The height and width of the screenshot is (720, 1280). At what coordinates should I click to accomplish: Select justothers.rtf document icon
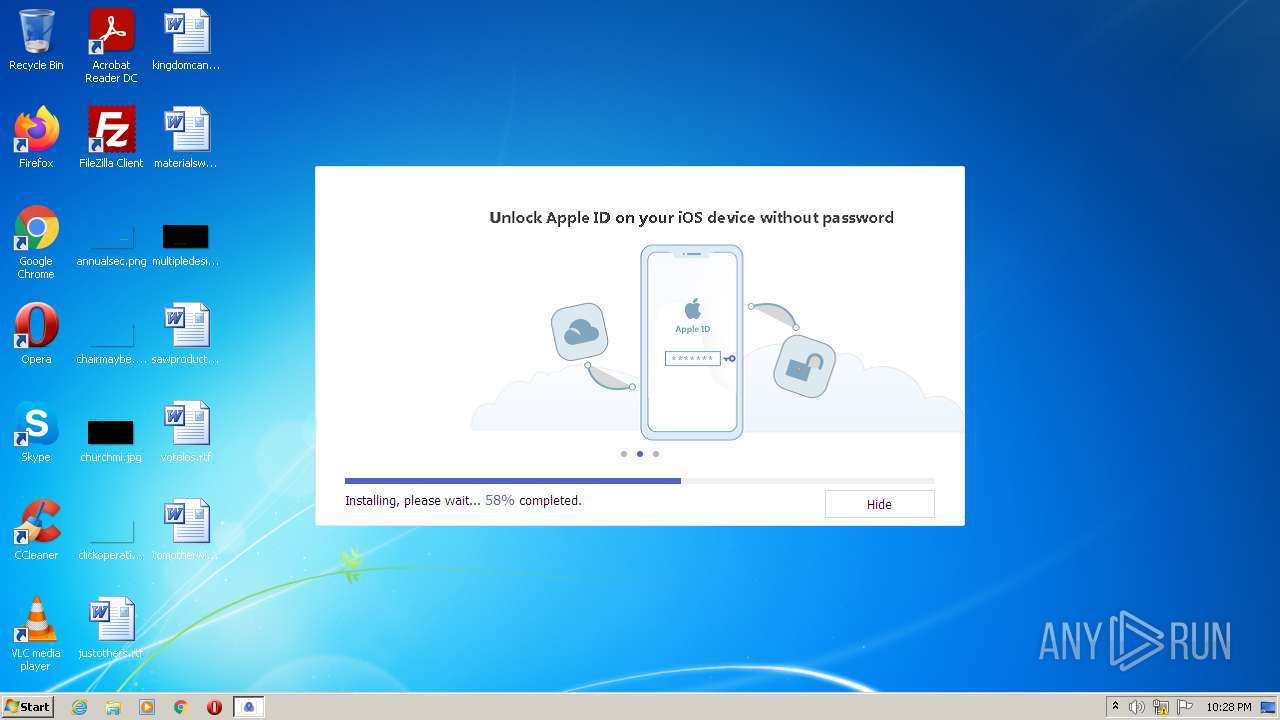[111, 627]
